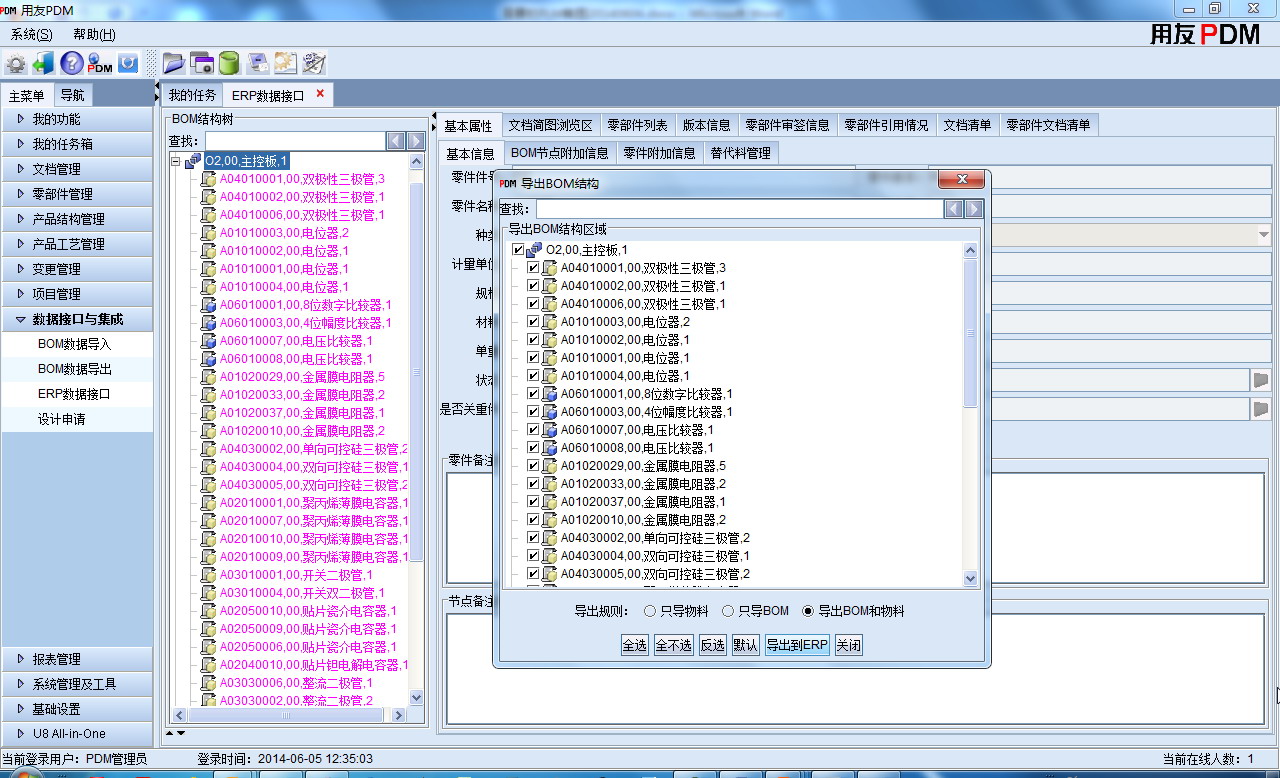The height and width of the screenshot is (778, 1280).
Task: Select 只导物料 export rule
Action: (x=650, y=611)
